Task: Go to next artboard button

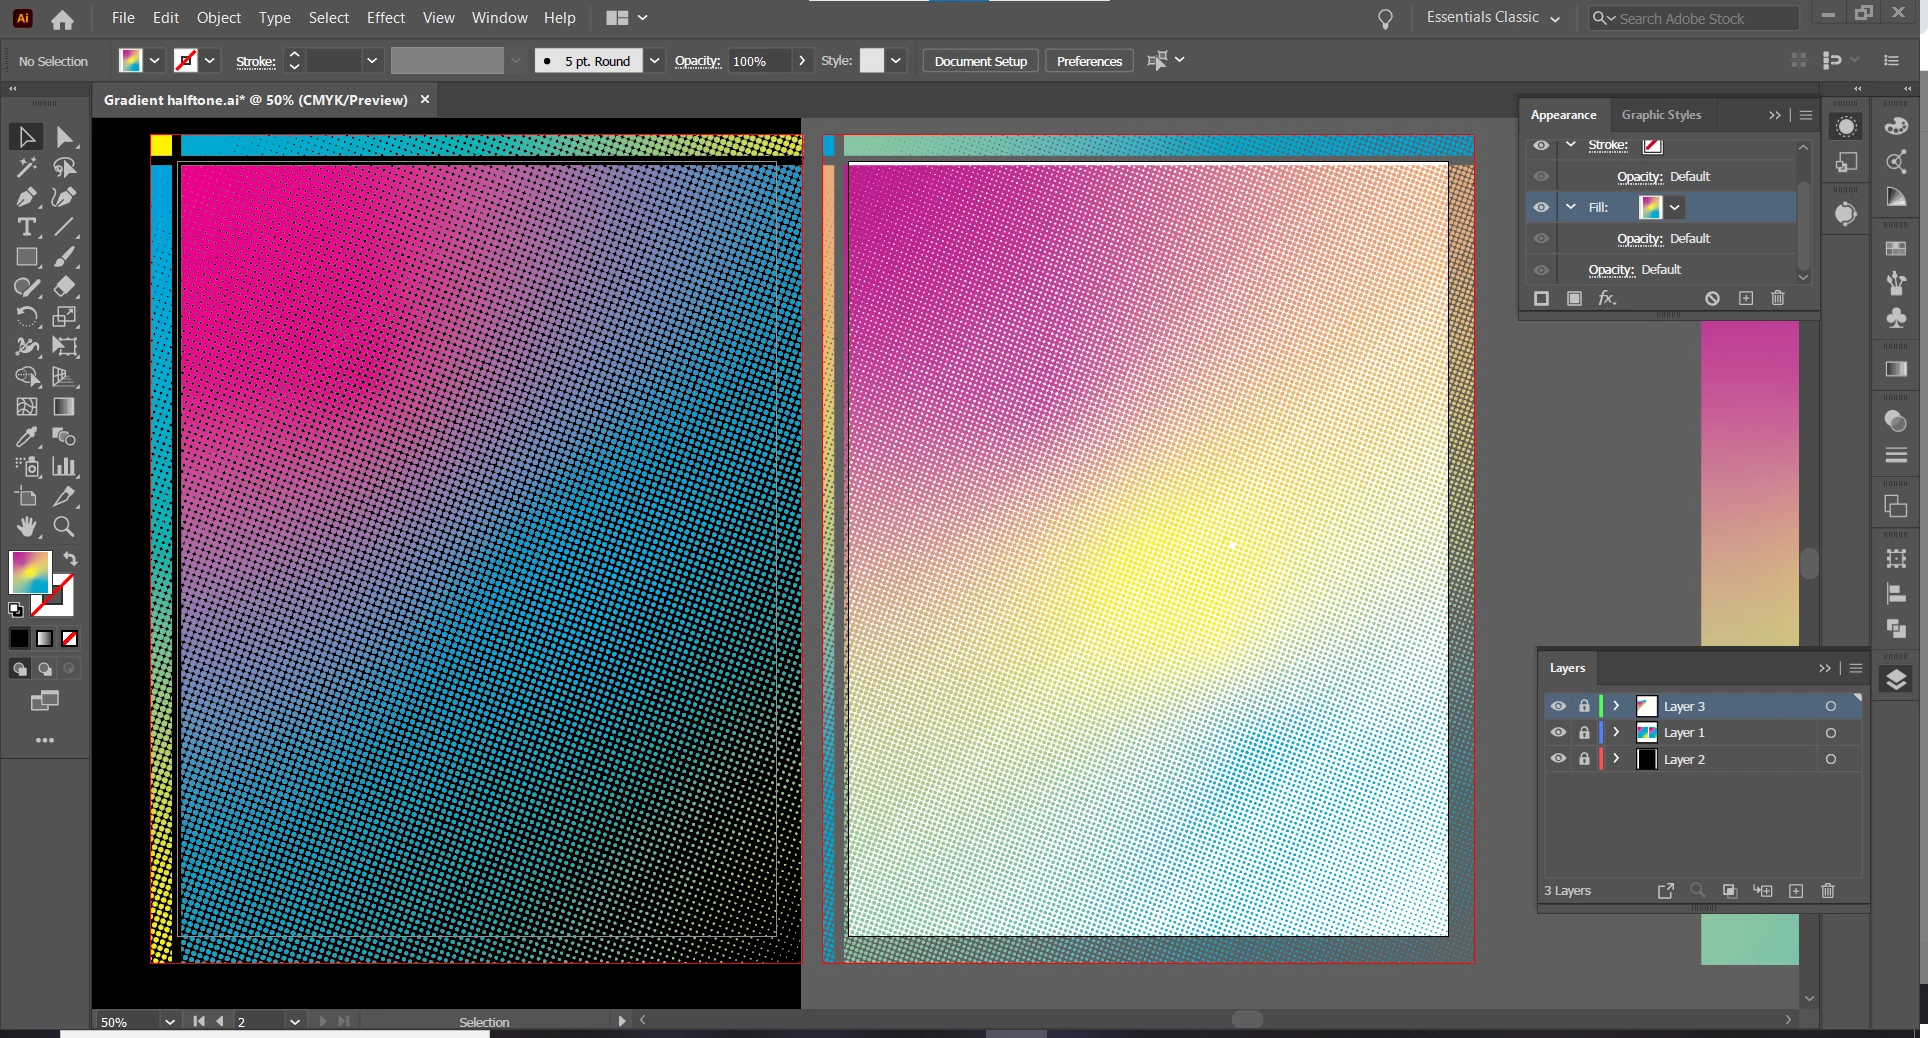Action: [323, 1022]
